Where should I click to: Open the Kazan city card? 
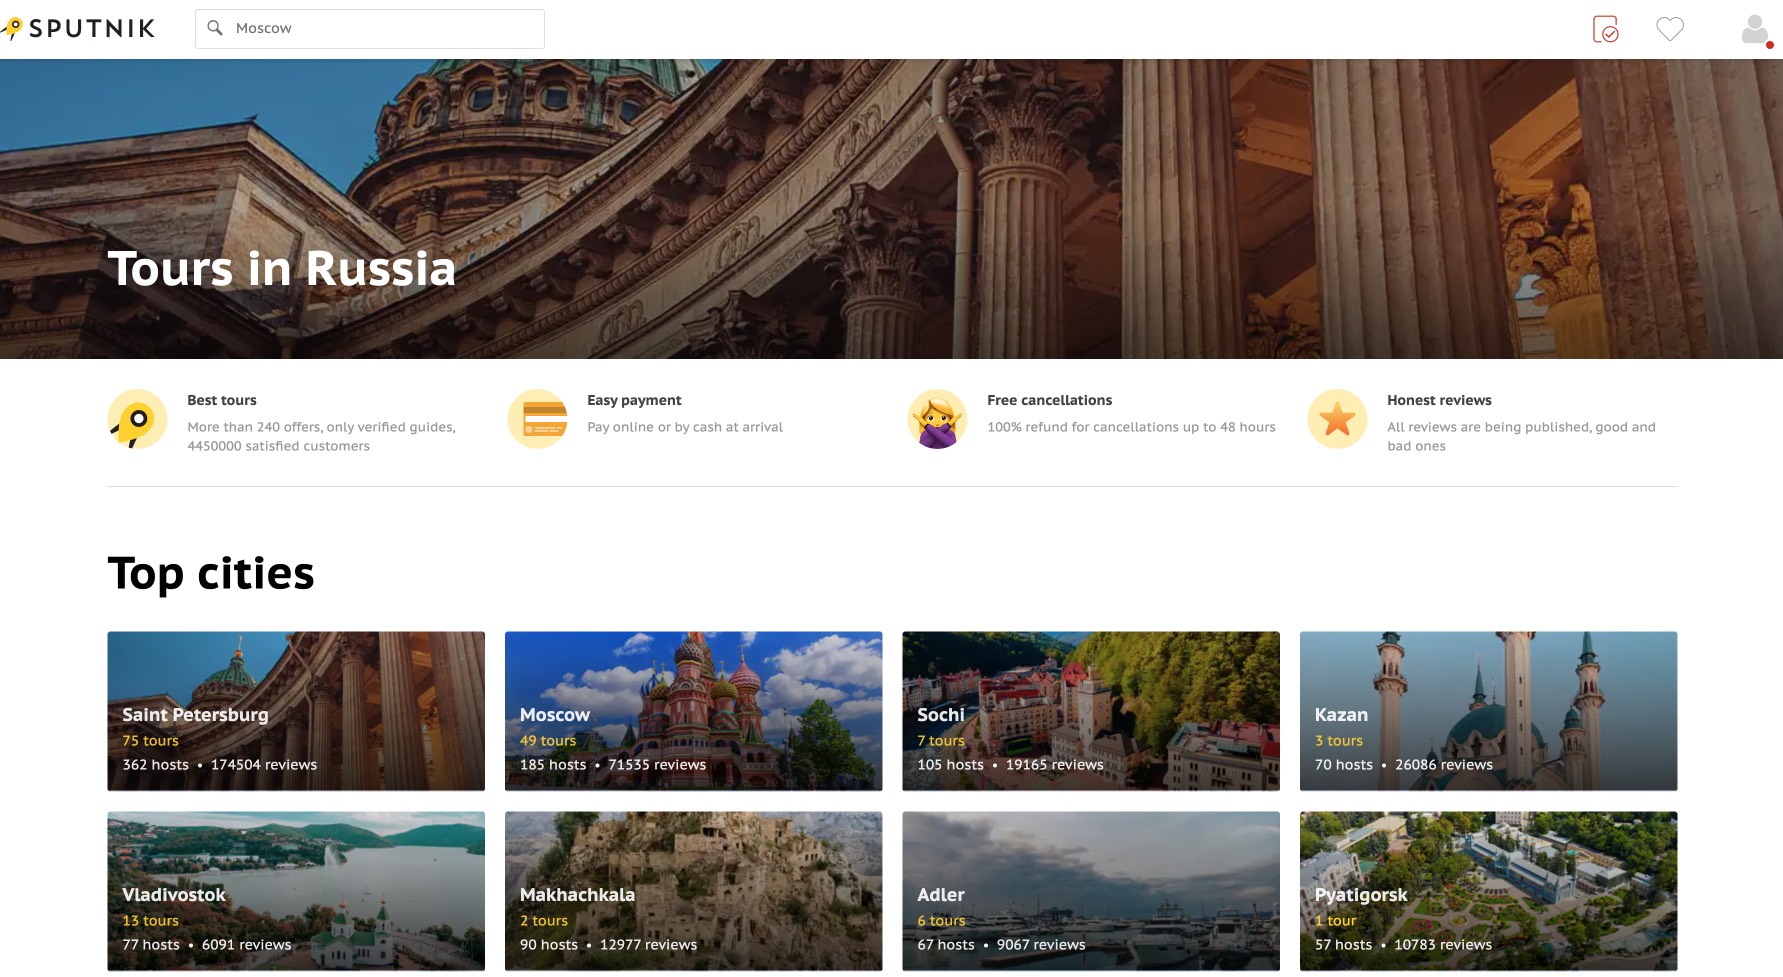click(1488, 710)
